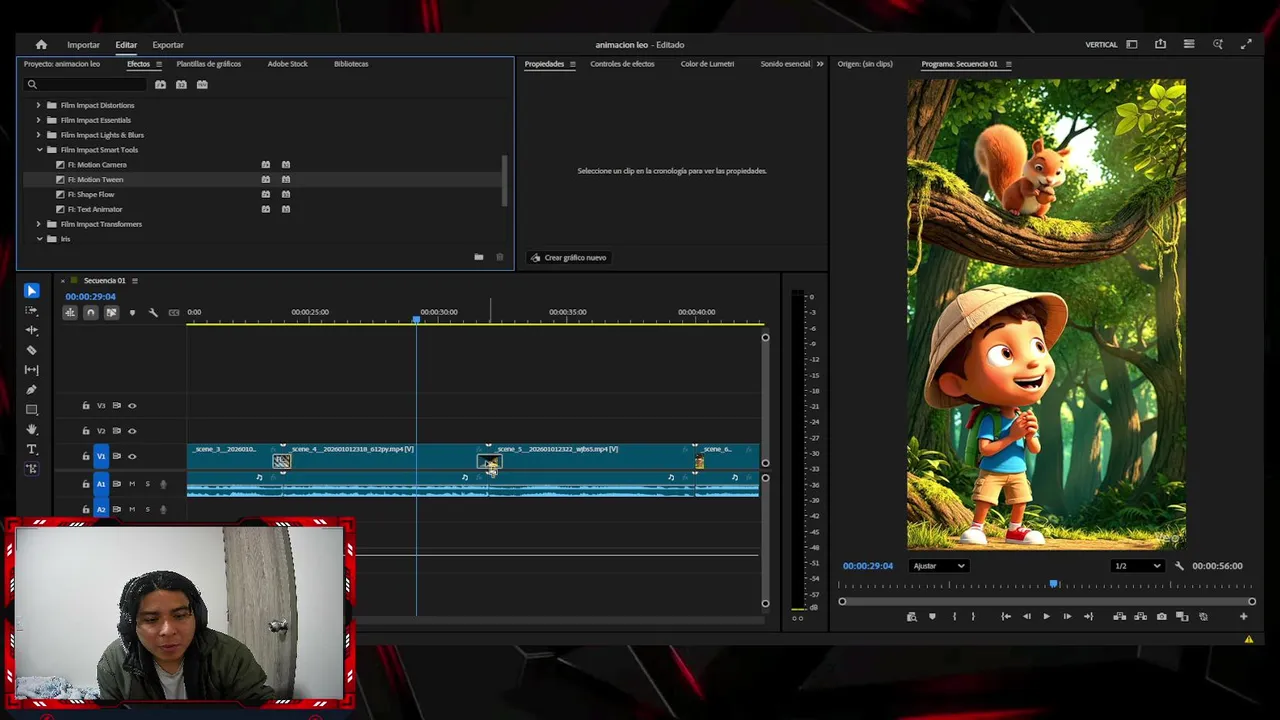Viewport: 1280px width, 720px height.
Task: Switch to Plantillas de gráficos tab
Action: (208, 64)
